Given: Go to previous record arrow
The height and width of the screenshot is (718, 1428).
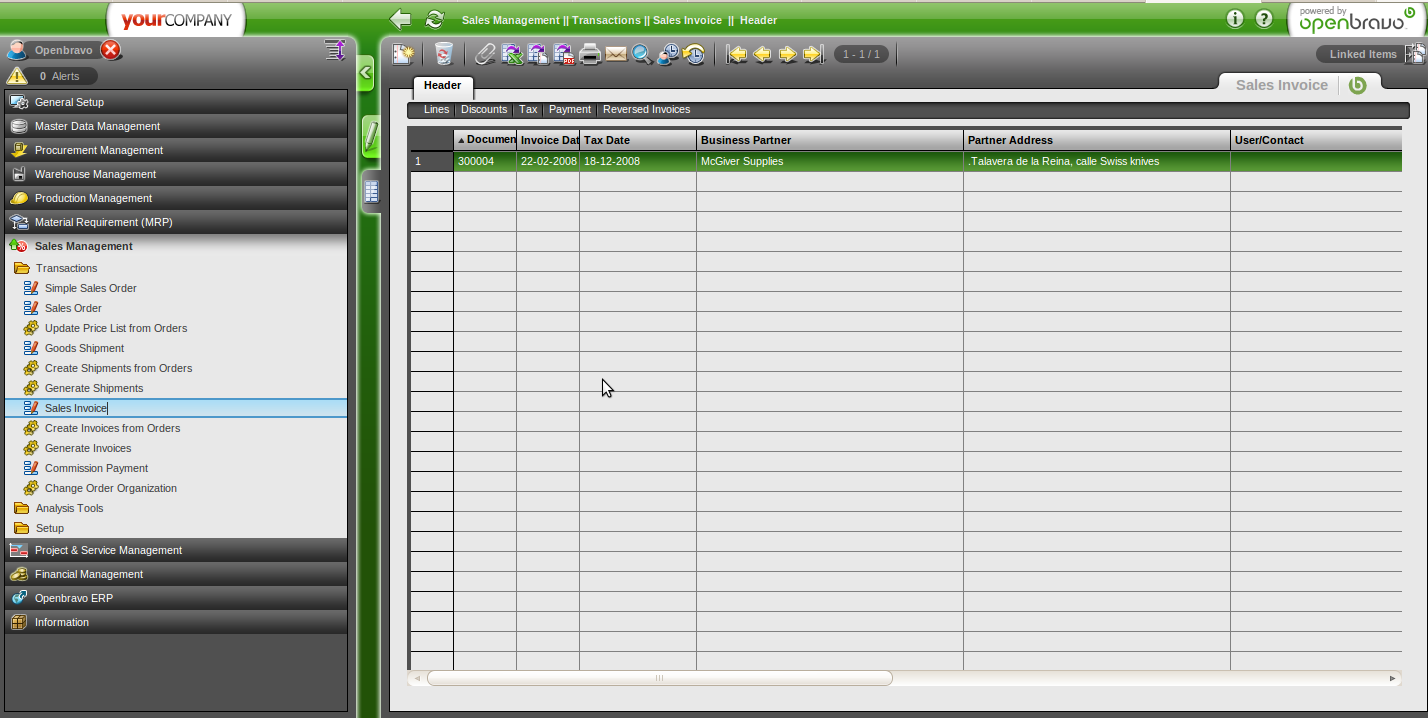Looking at the screenshot, I should point(762,54).
